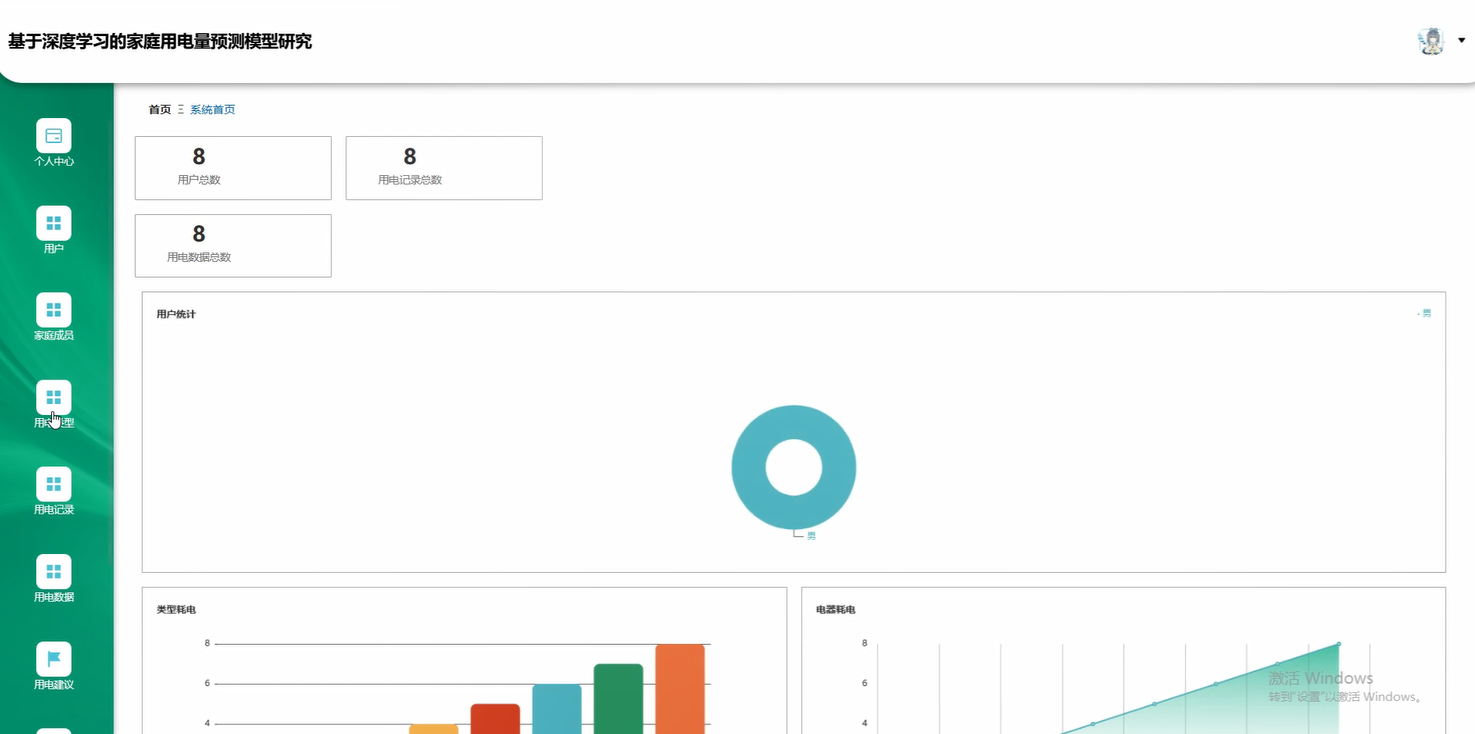Click the 类型耗电 chart title
The image size is (1475, 734).
176,610
